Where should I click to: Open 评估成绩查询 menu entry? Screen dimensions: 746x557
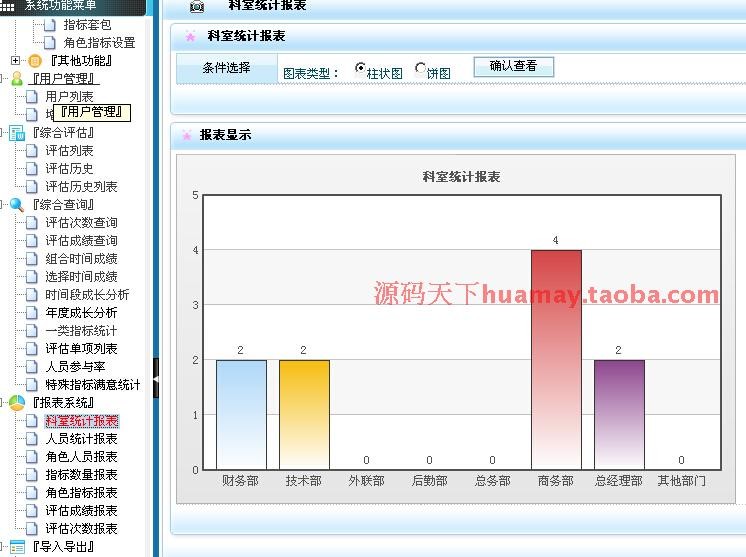point(81,241)
